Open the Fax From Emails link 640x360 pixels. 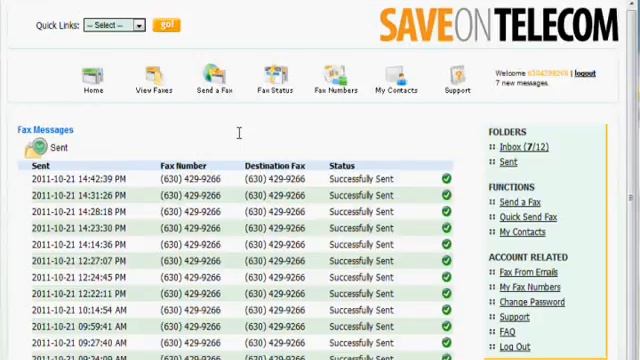529,272
